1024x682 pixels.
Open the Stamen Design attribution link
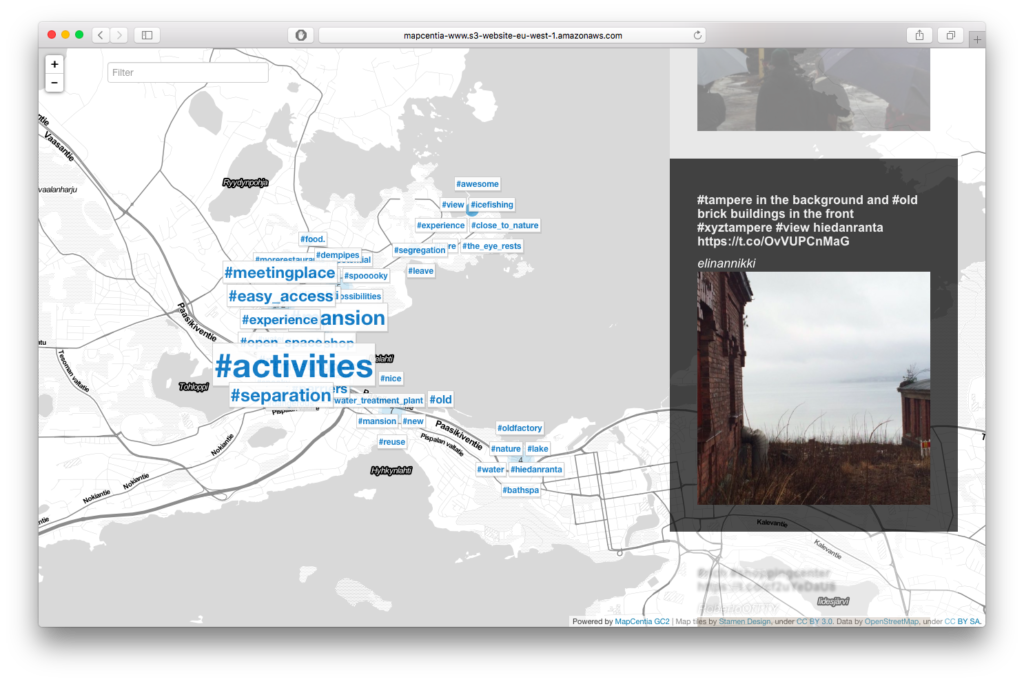pyautogui.click(x=744, y=621)
